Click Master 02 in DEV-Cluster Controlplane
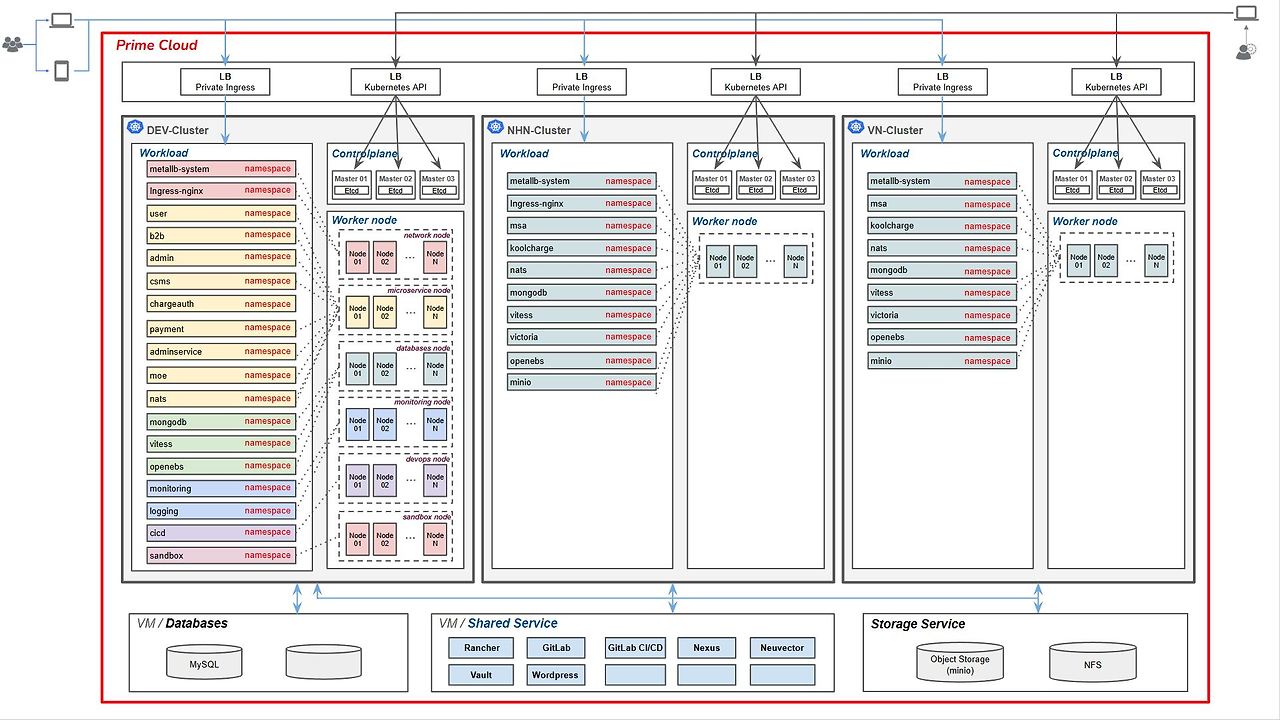1280x720 pixels. click(x=396, y=184)
